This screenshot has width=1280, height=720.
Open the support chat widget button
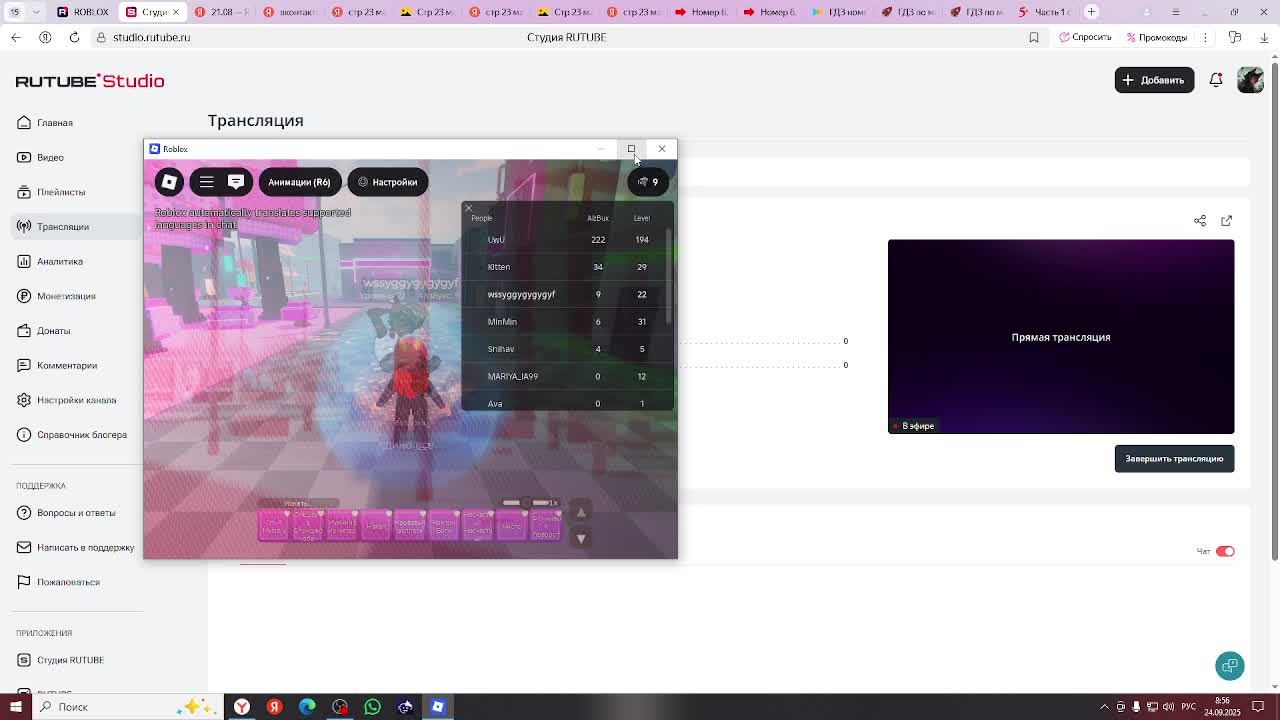click(1230, 666)
